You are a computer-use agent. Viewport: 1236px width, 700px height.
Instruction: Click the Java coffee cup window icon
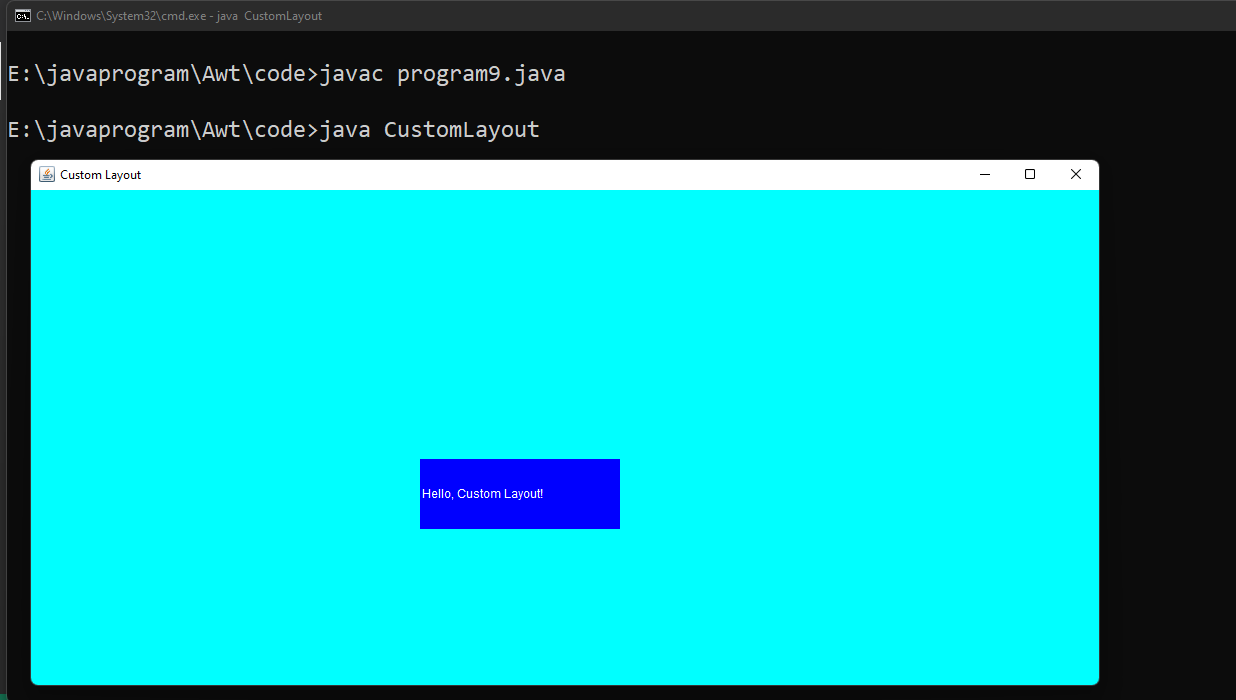[47, 174]
